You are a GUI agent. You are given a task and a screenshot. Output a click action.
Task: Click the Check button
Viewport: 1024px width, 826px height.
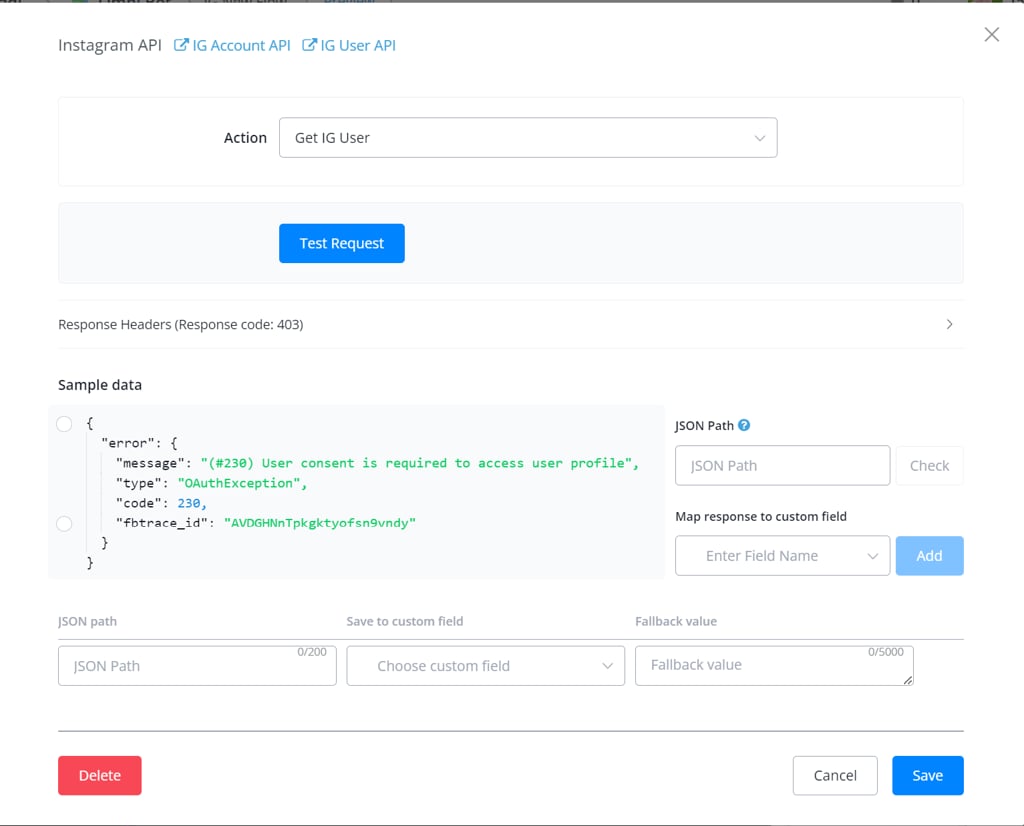pos(929,466)
